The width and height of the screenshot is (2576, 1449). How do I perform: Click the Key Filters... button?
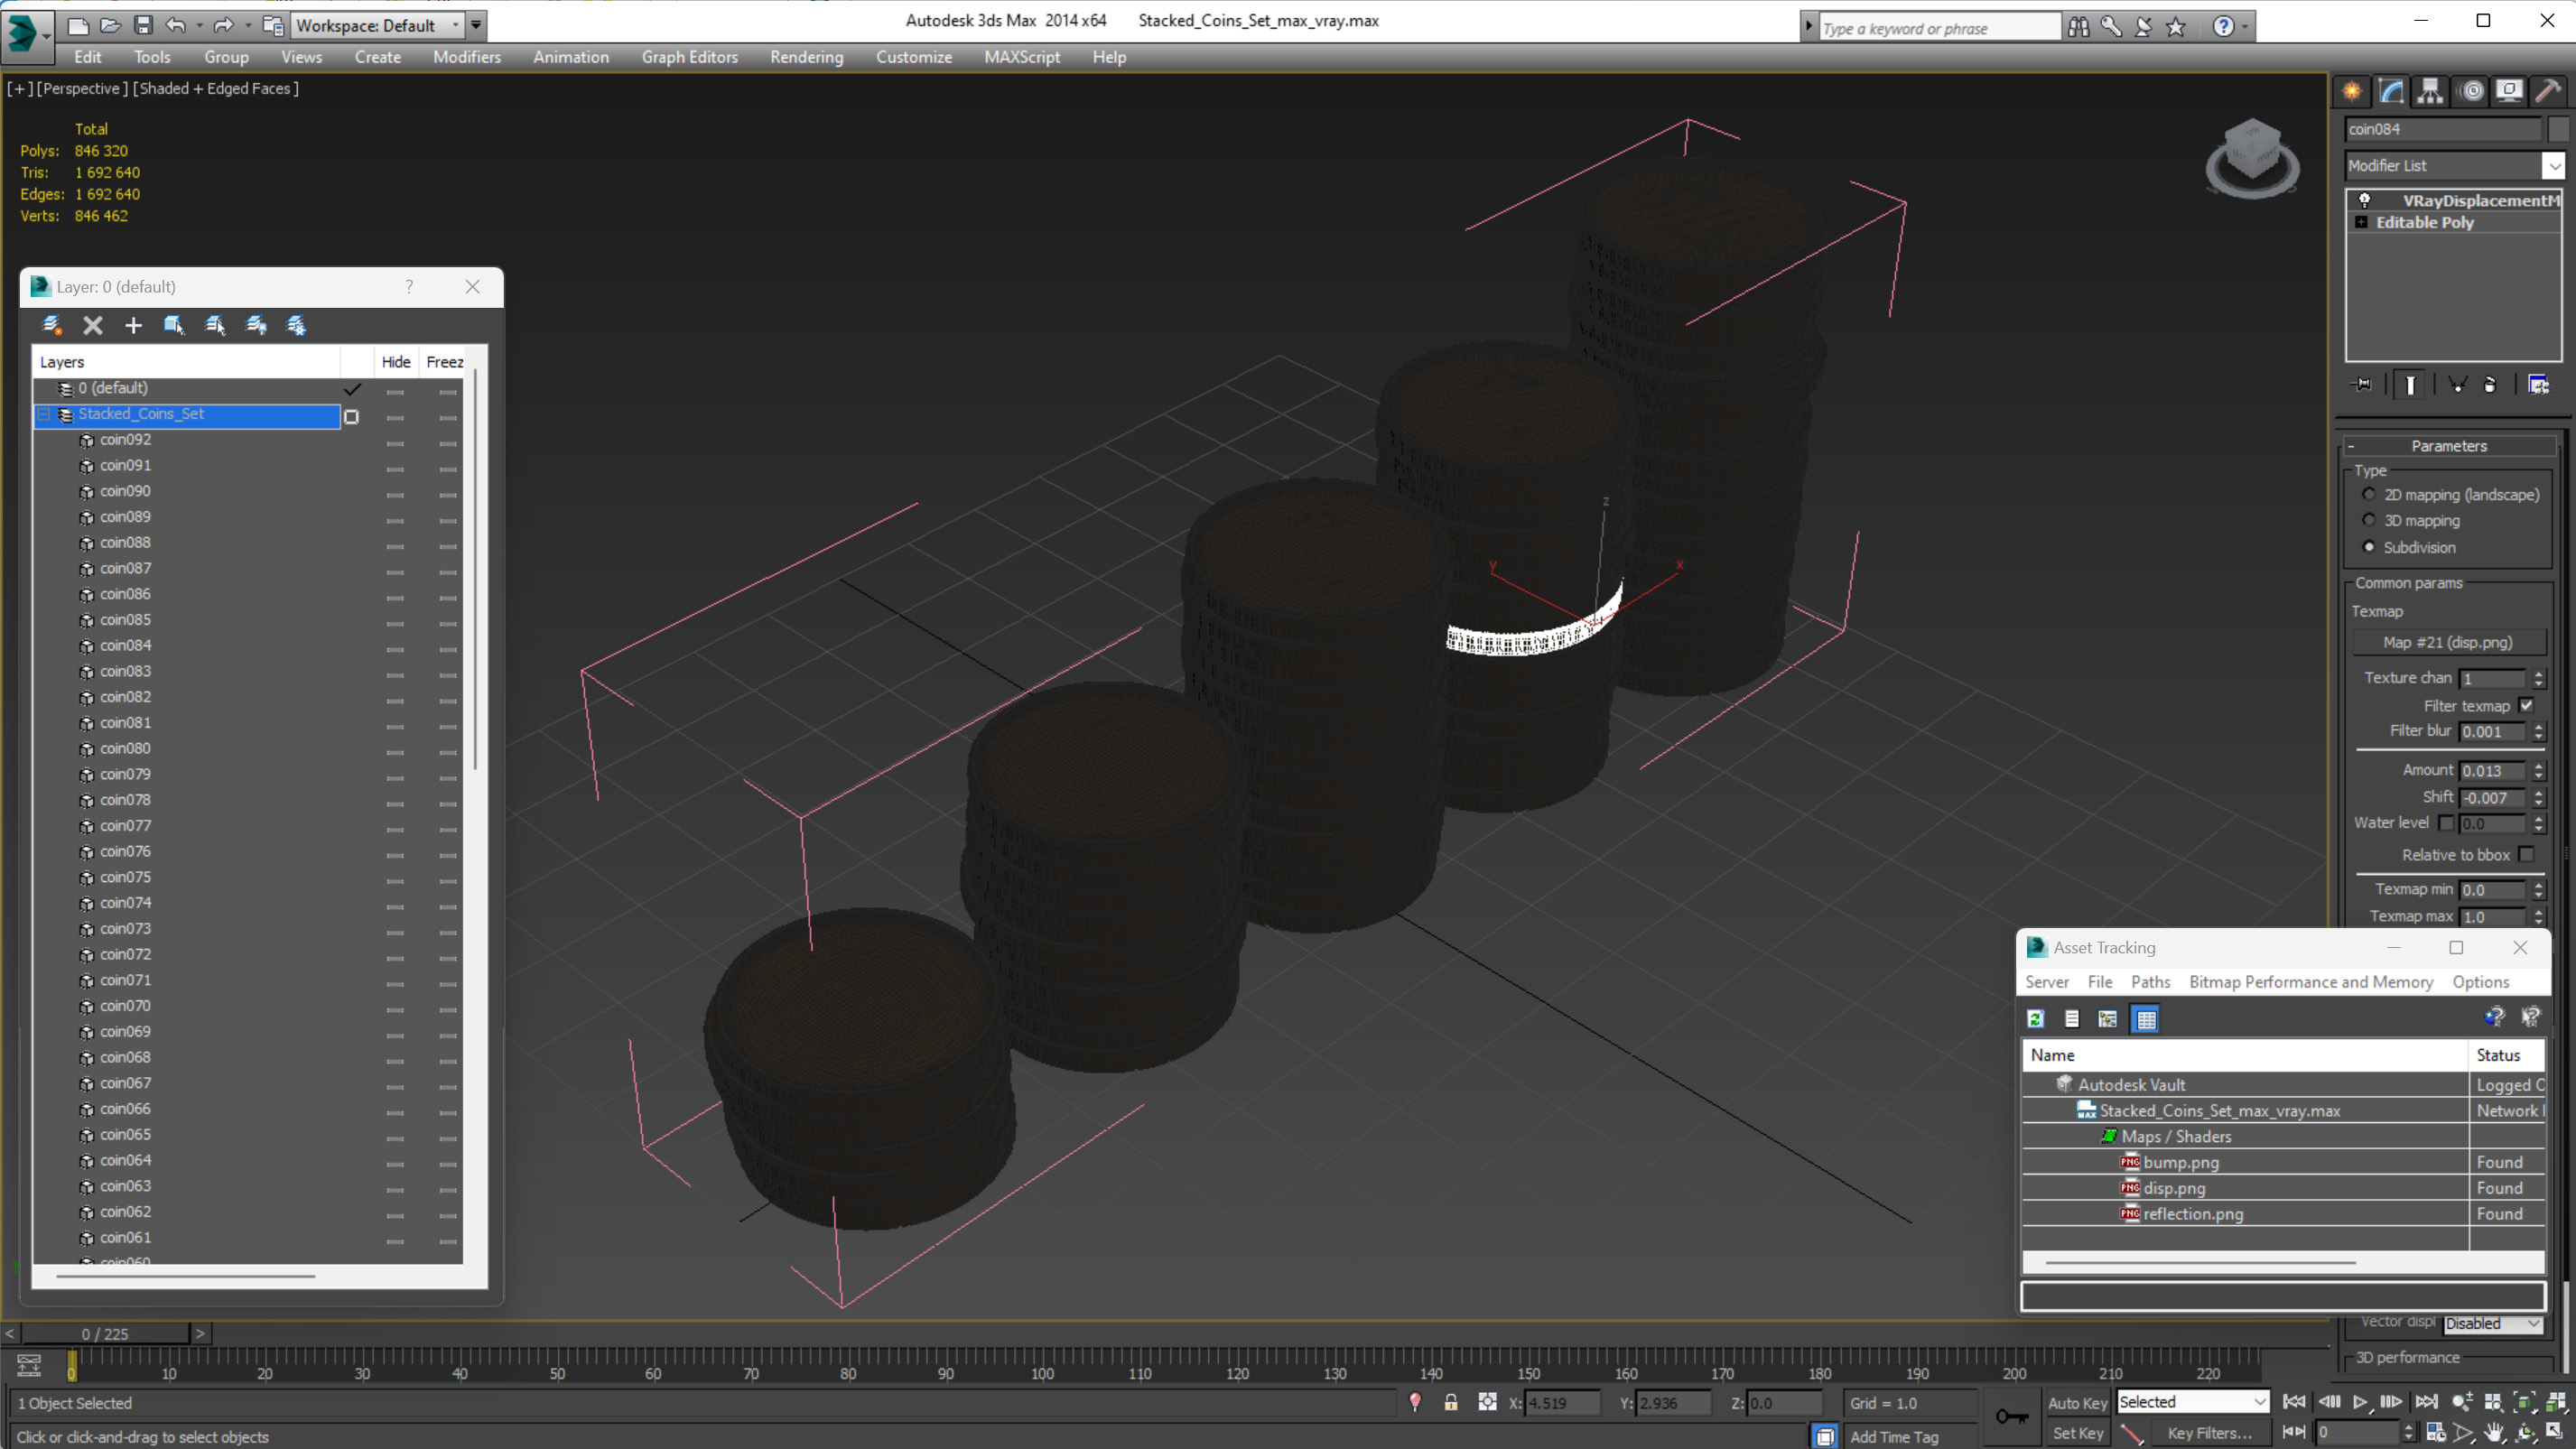2209,1433
